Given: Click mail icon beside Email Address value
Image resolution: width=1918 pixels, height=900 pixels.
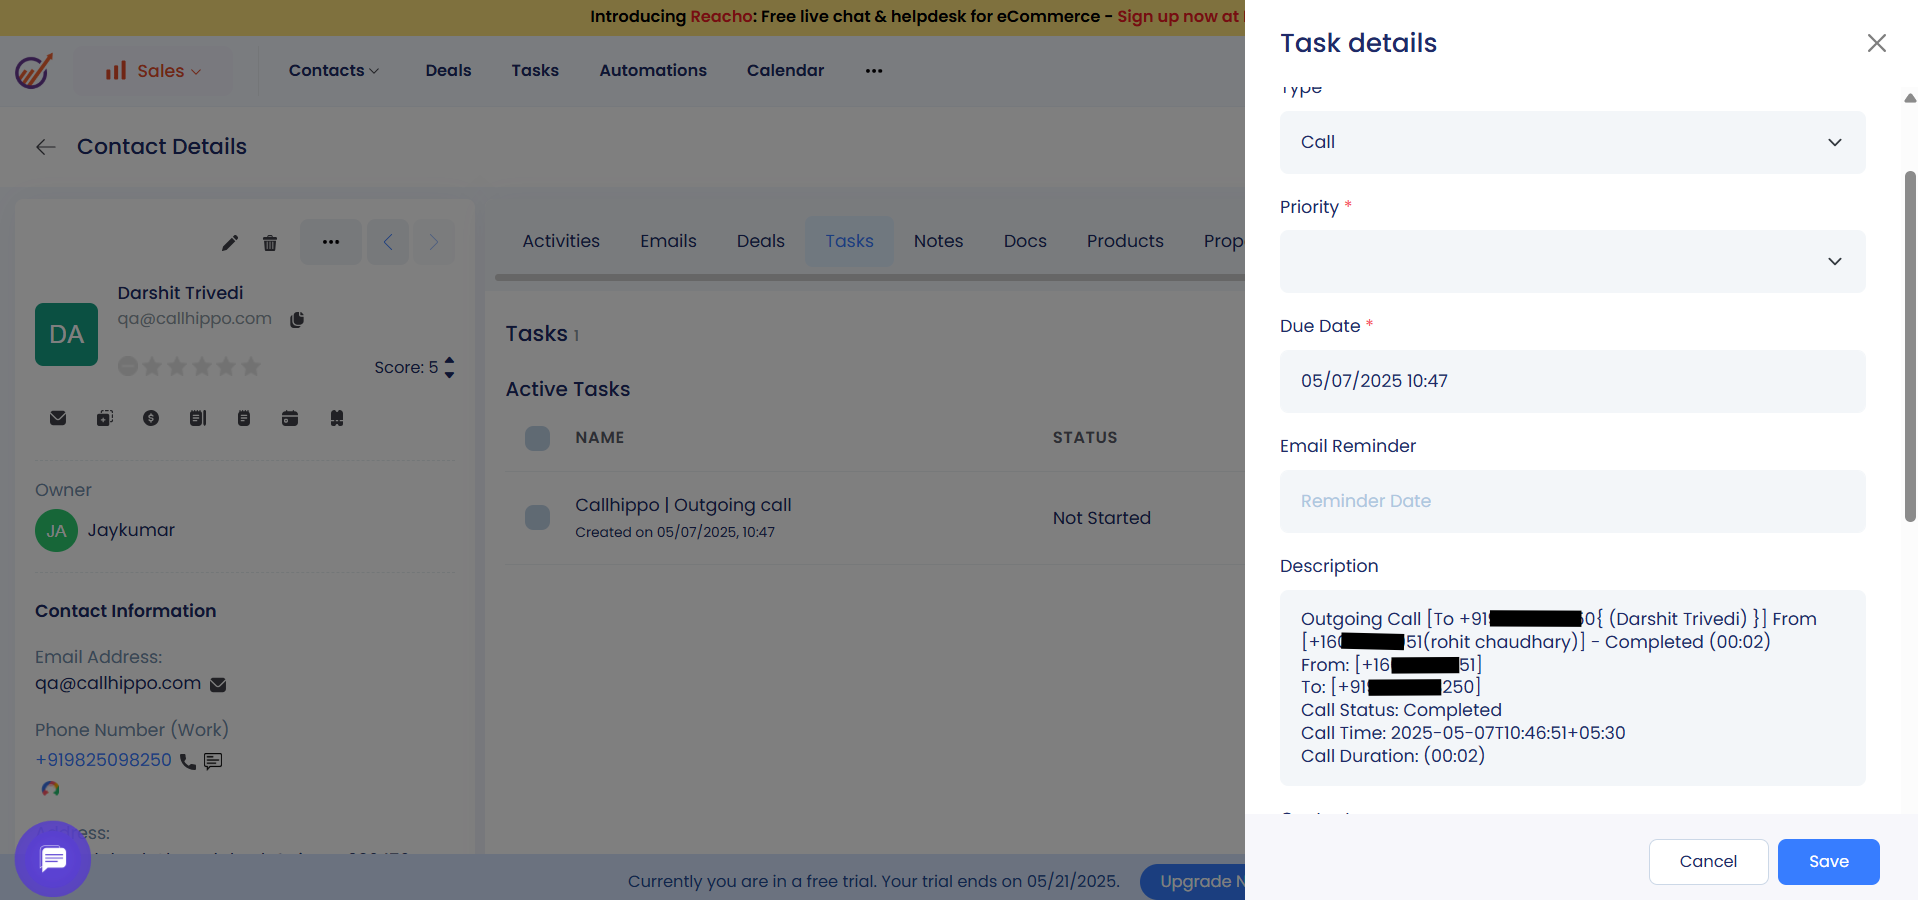Looking at the screenshot, I should (x=218, y=685).
